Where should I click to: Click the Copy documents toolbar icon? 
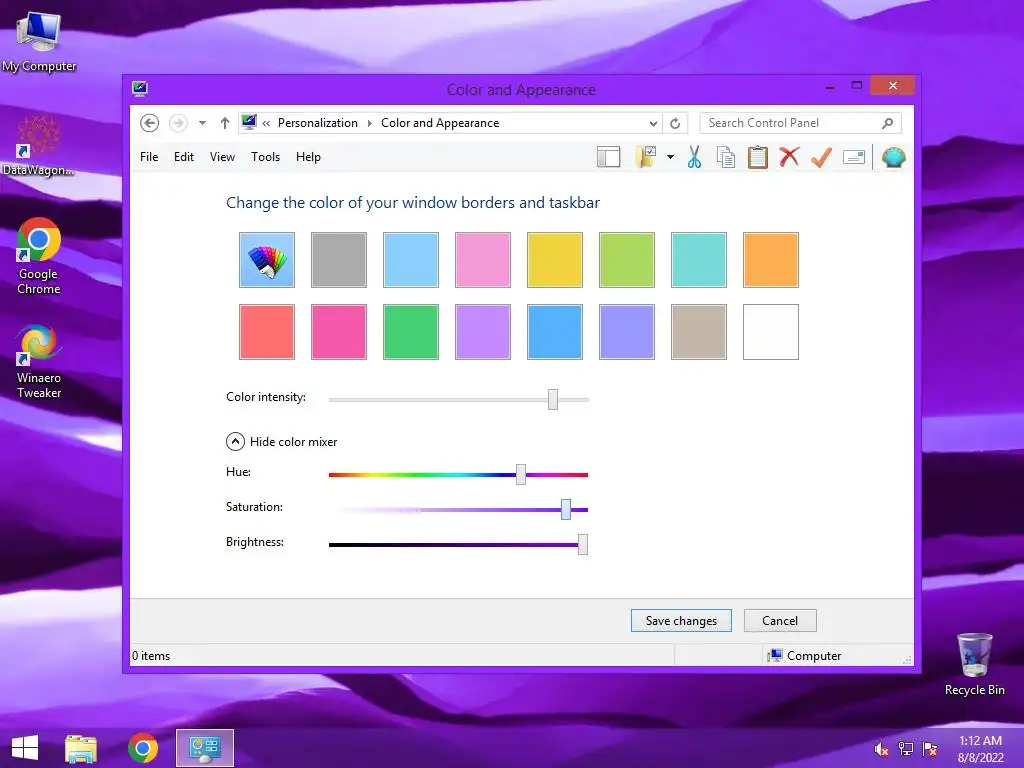pos(726,157)
